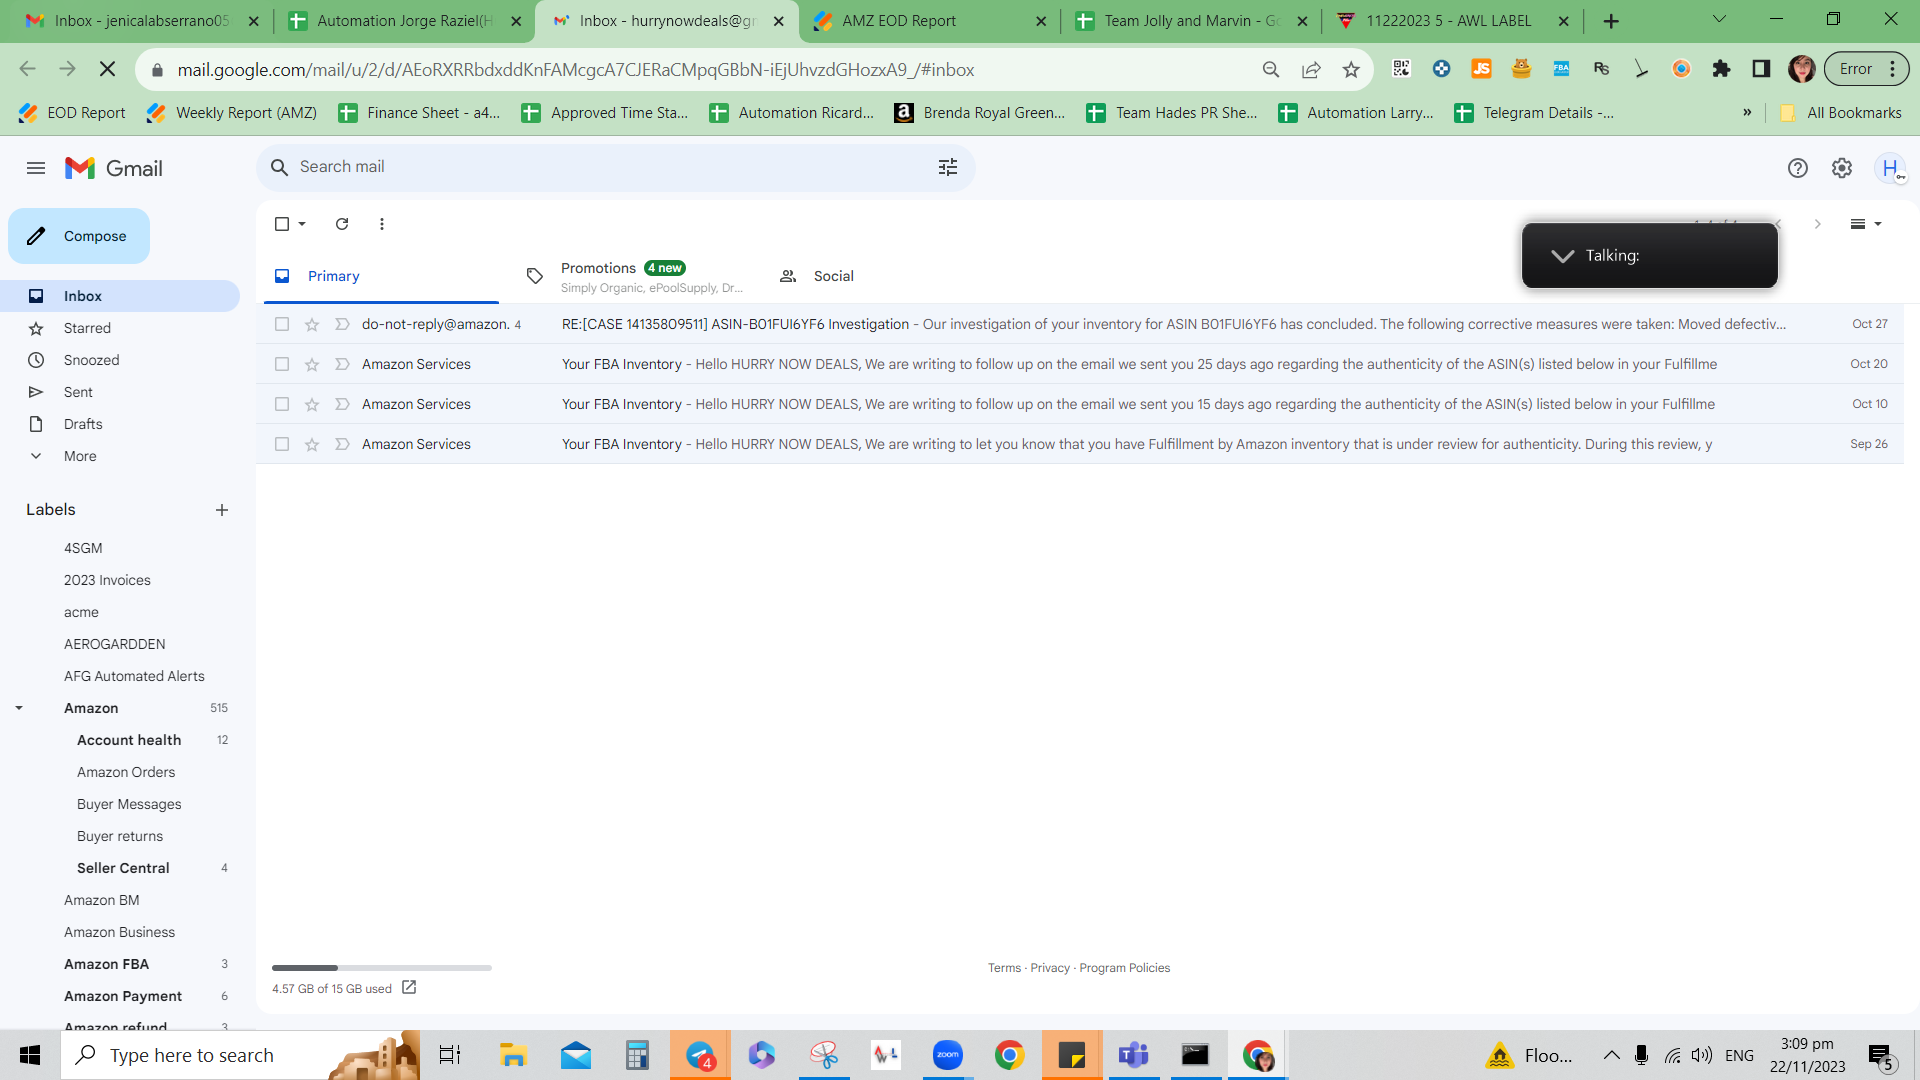This screenshot has width=1920, height=1080.
Task: Click the search options filter icon
Action: pos(948,167)
